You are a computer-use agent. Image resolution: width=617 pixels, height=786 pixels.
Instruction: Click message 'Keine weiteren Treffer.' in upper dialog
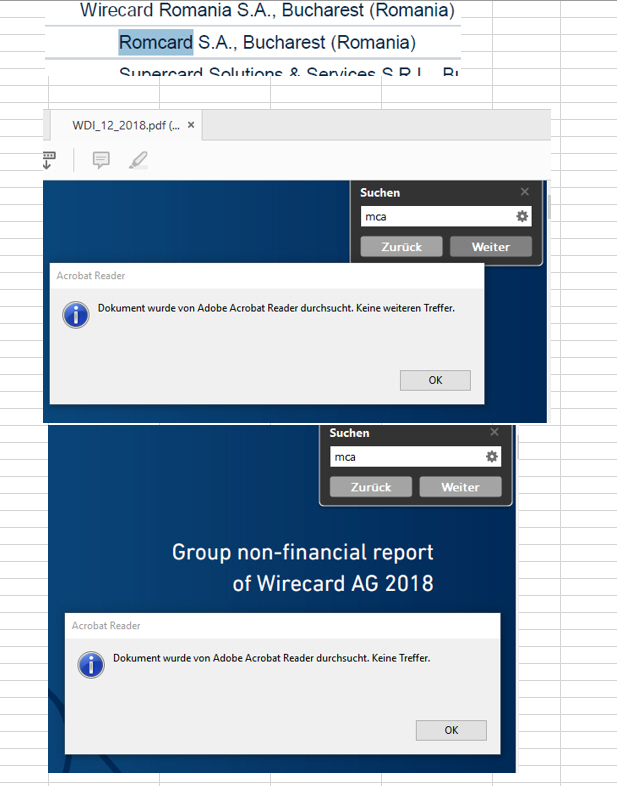coord(405,308)
